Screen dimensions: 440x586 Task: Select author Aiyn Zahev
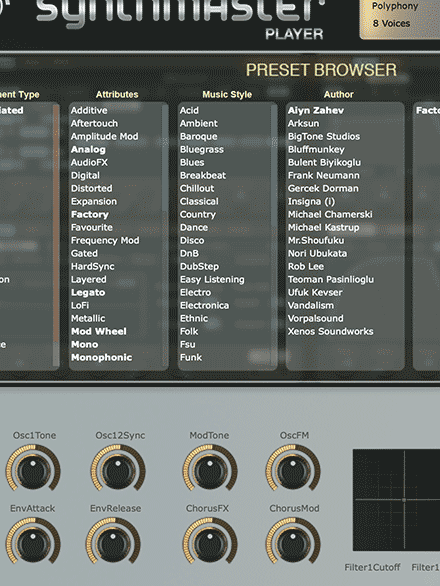pyautogui.click(x=316, y=110)
